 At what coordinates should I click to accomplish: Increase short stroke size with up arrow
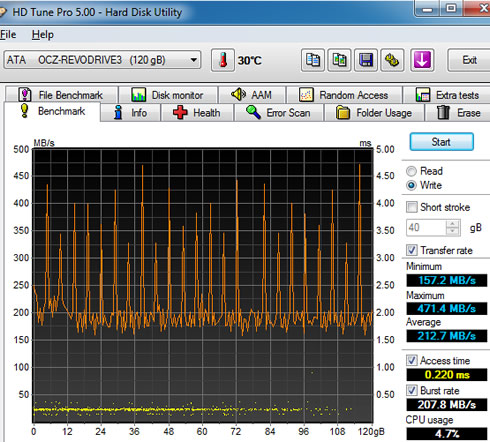pyautogui.click(x=453, y=224)
